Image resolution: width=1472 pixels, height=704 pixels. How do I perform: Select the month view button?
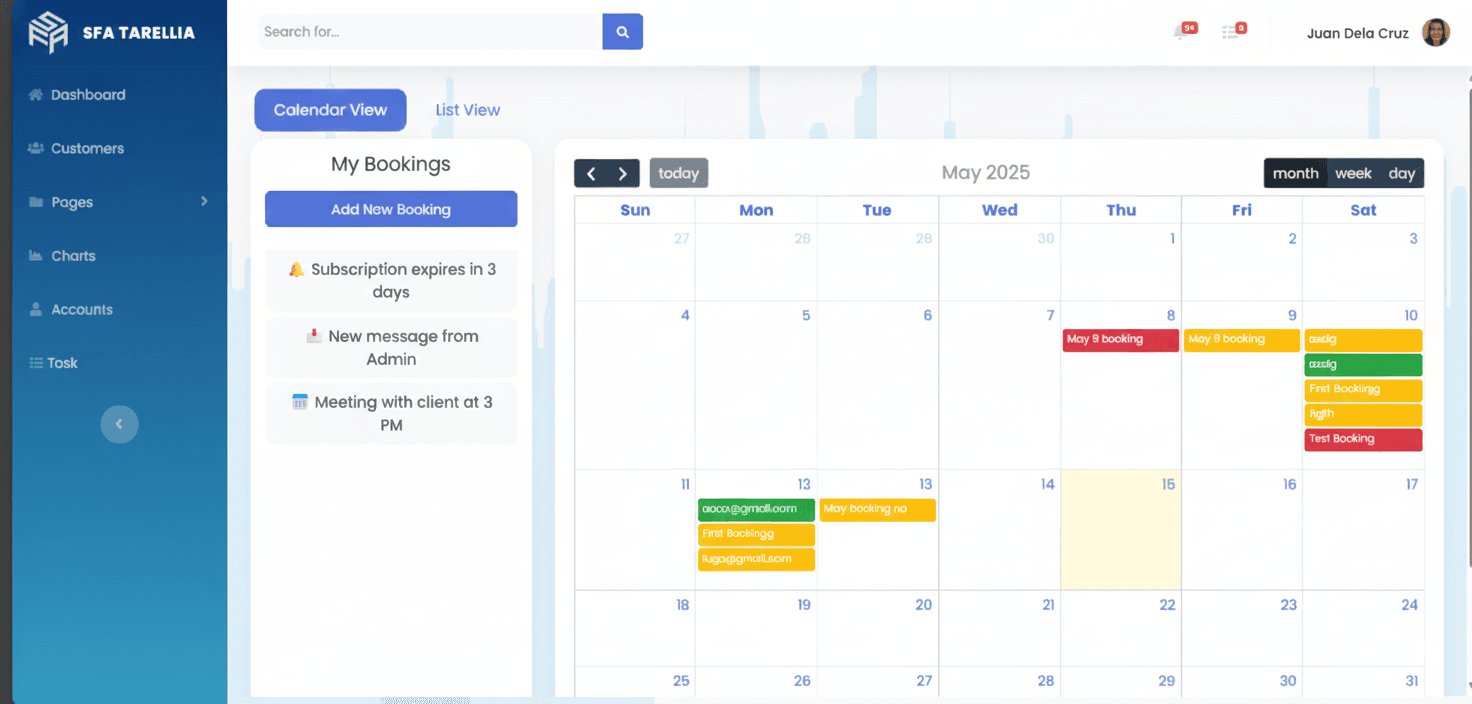[x=1295, y=173]
